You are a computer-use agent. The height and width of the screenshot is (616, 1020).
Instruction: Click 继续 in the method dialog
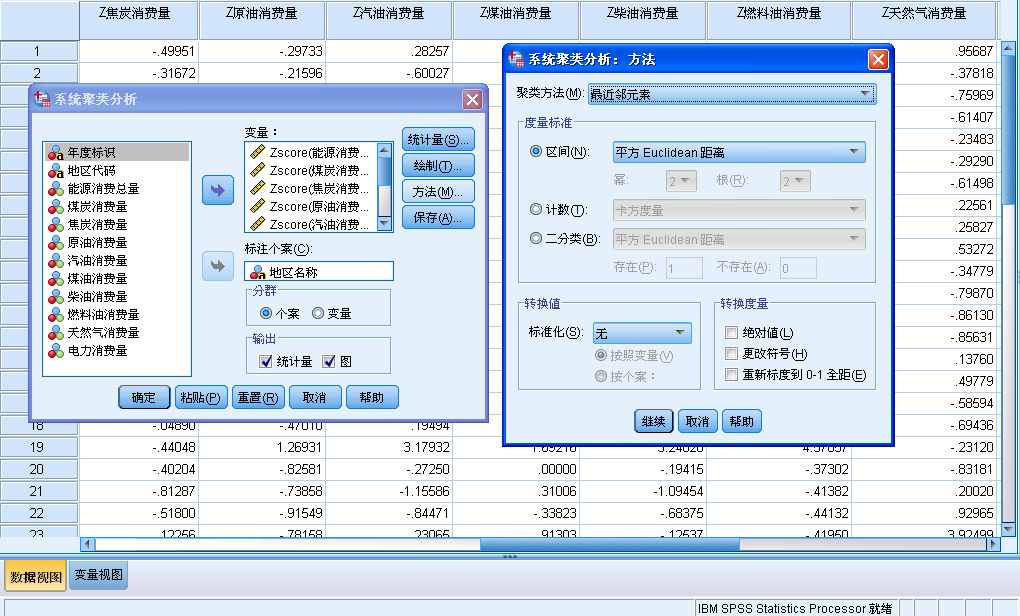click(654, 421)
